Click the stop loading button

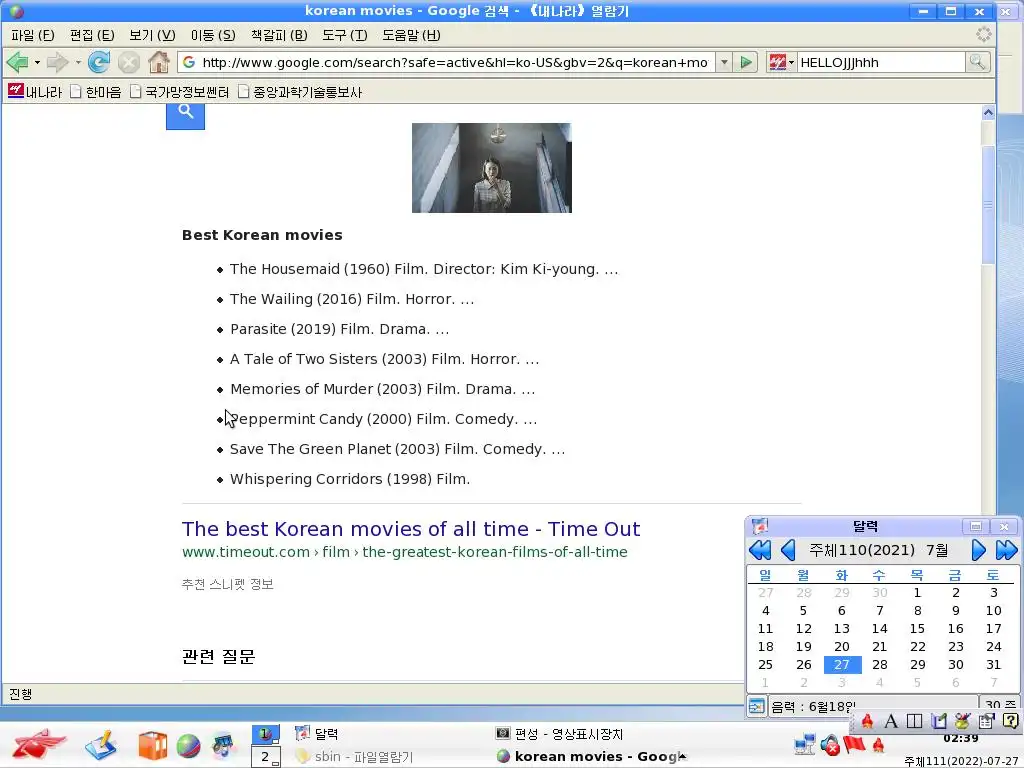pos(129,63)
